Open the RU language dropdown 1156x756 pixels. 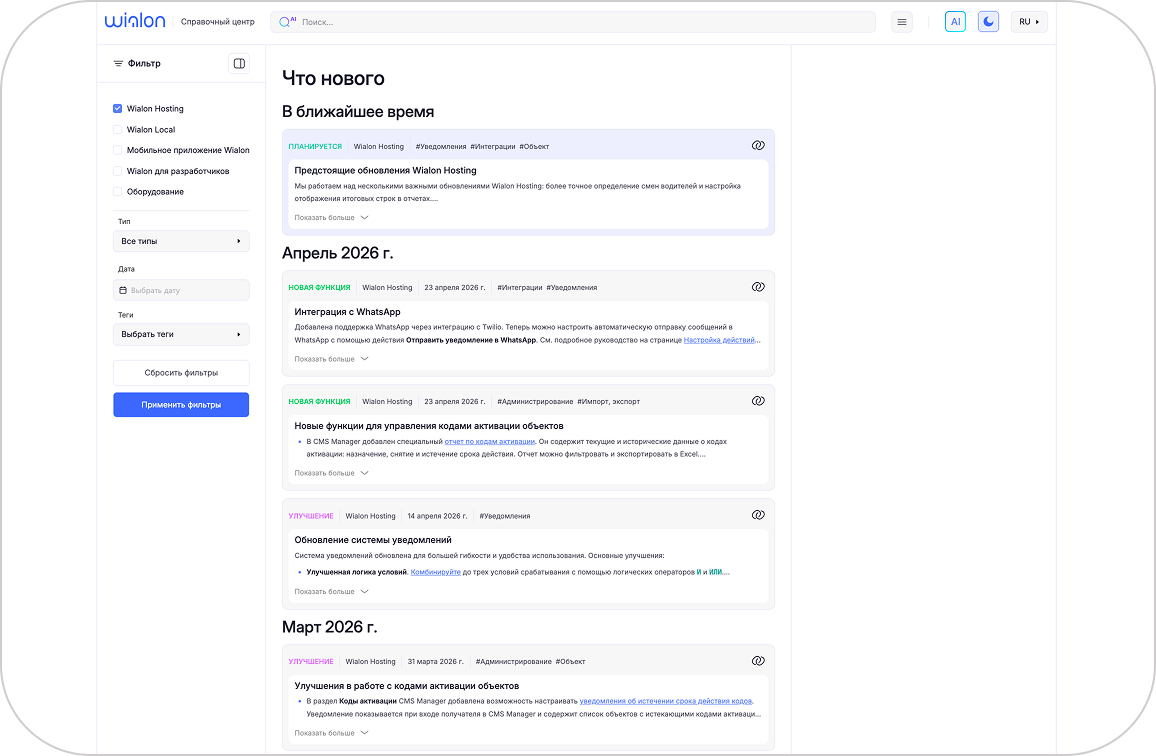(1029, 22)
